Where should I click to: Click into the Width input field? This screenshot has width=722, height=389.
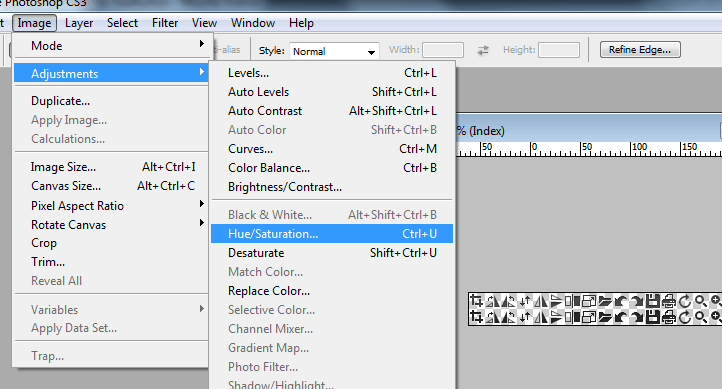tap(443, 50)
